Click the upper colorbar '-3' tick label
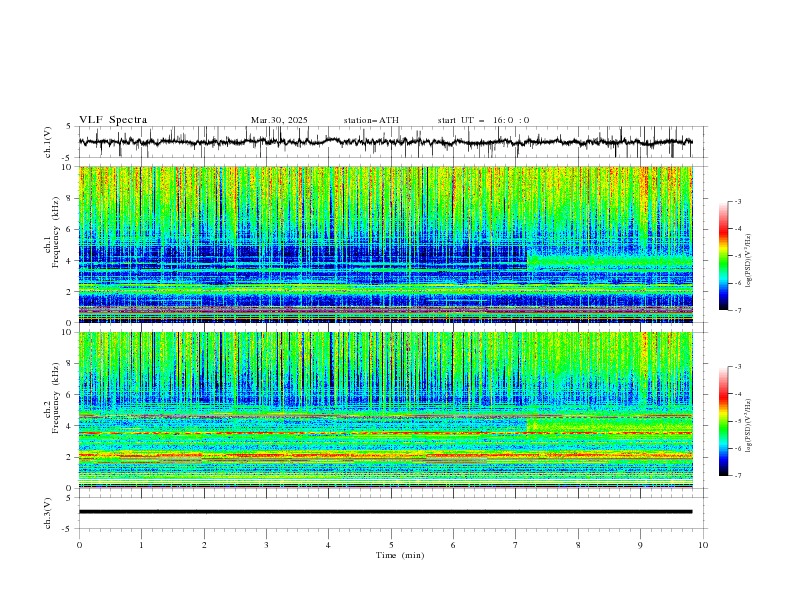The image size is (792, 612). [737, 201]
